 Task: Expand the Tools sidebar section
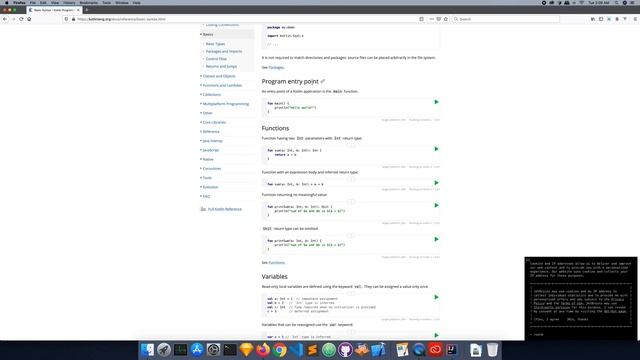pyautogui.click(x=207, y=178)
